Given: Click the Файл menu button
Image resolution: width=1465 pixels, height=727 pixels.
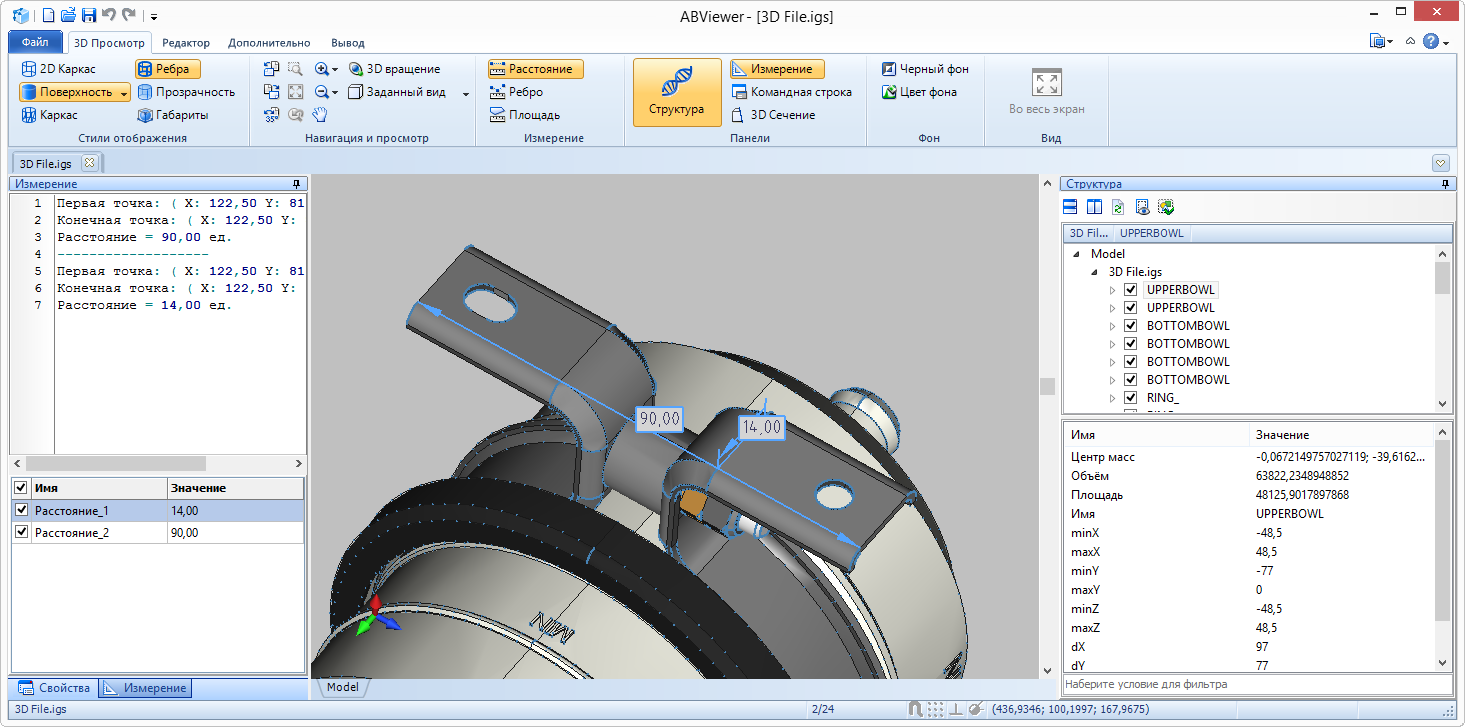Looking at the screenshot, I should (35, 43).
